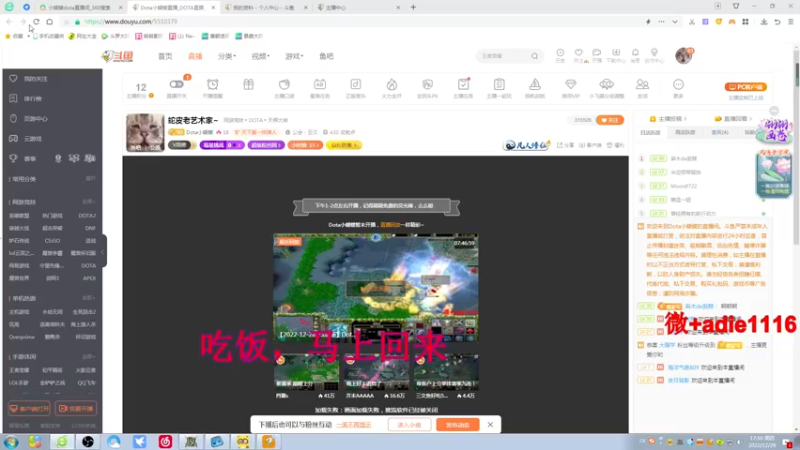This screenshot has width=800, height=450.
Task: Click the user avatar in the header
Action: [683, 55]
